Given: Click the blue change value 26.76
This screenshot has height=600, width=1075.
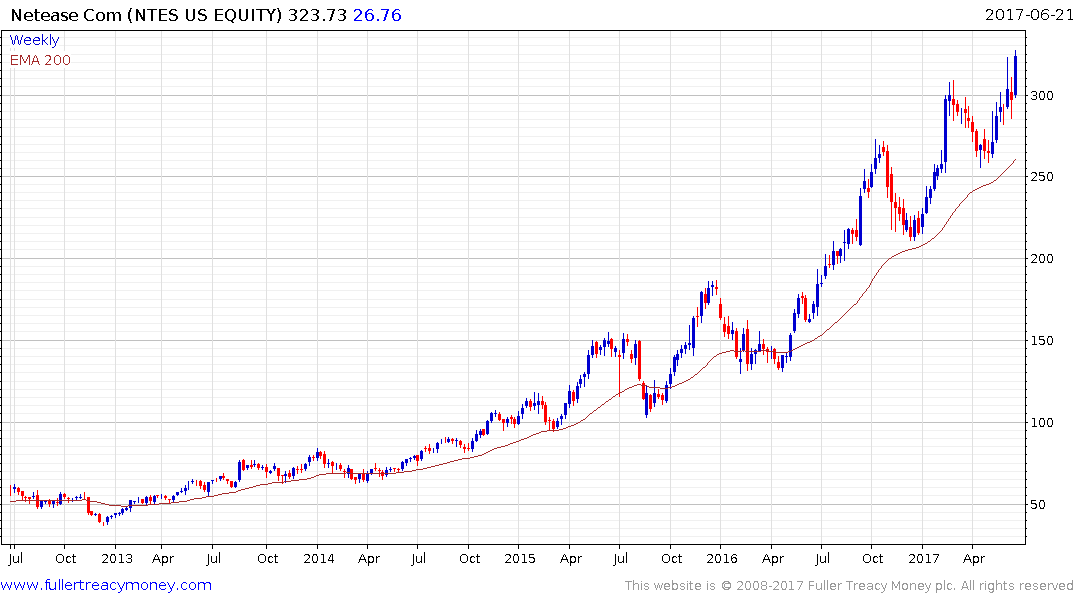Looking at the screenshot, I should [377, 15].
